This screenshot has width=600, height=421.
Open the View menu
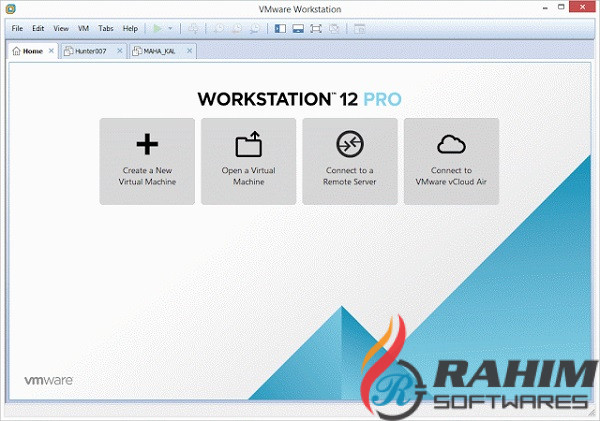[61, 28]
